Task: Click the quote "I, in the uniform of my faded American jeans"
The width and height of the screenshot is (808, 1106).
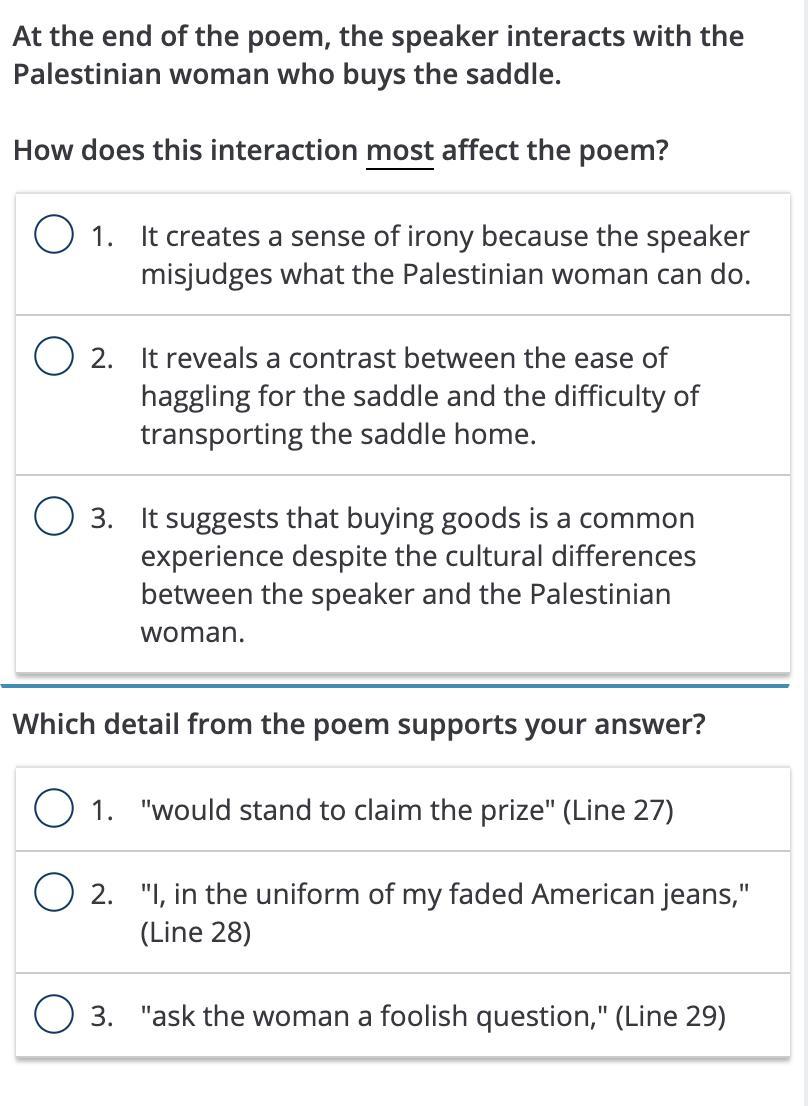Action: click(444, 894)
